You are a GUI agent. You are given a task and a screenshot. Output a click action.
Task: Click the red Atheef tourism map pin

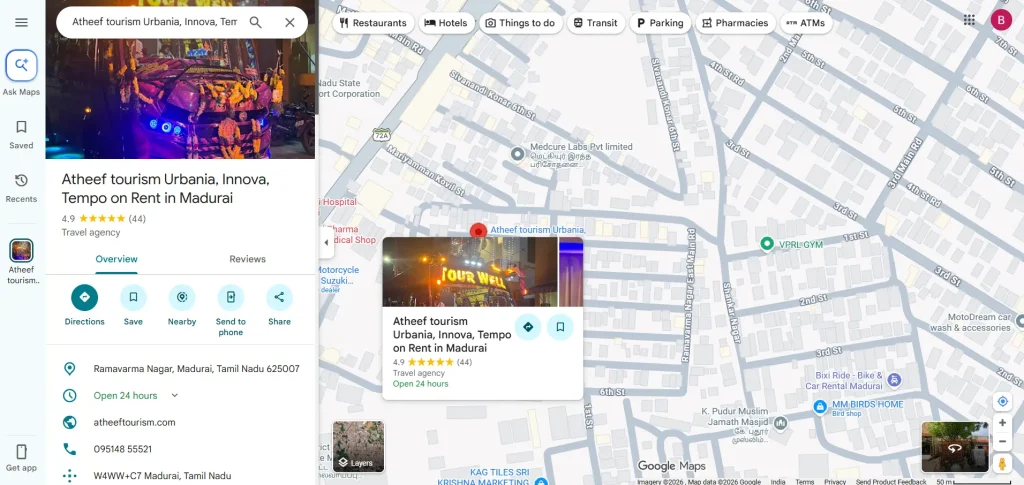[x=478, y=231]
